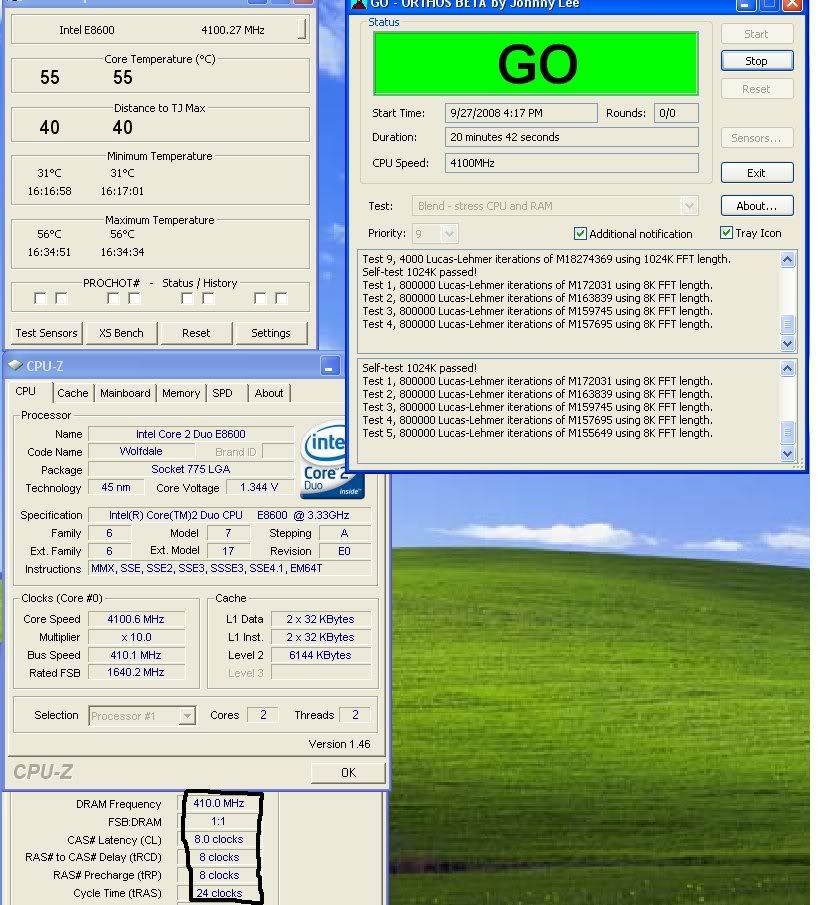The width and height of the screenshot is (840, 905).
Task: Click the Test Sensors button
Action: coord(46,333)
